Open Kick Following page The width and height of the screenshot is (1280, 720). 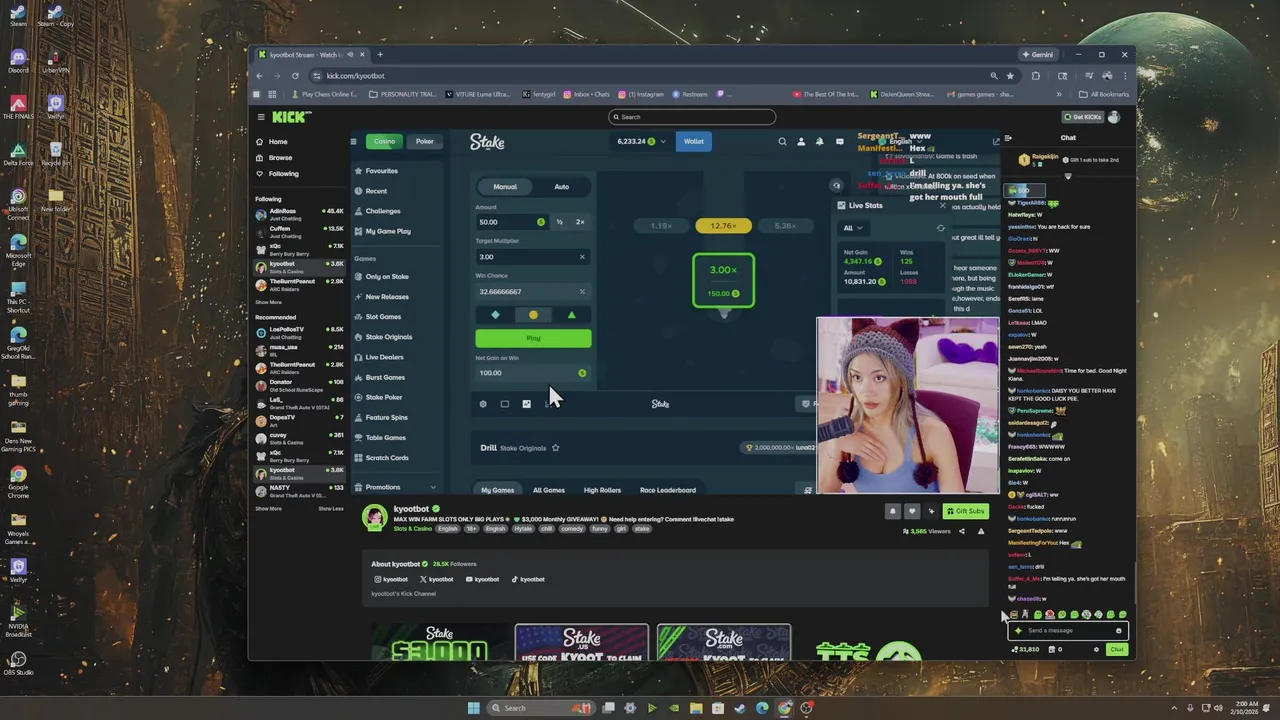[283, 174]
